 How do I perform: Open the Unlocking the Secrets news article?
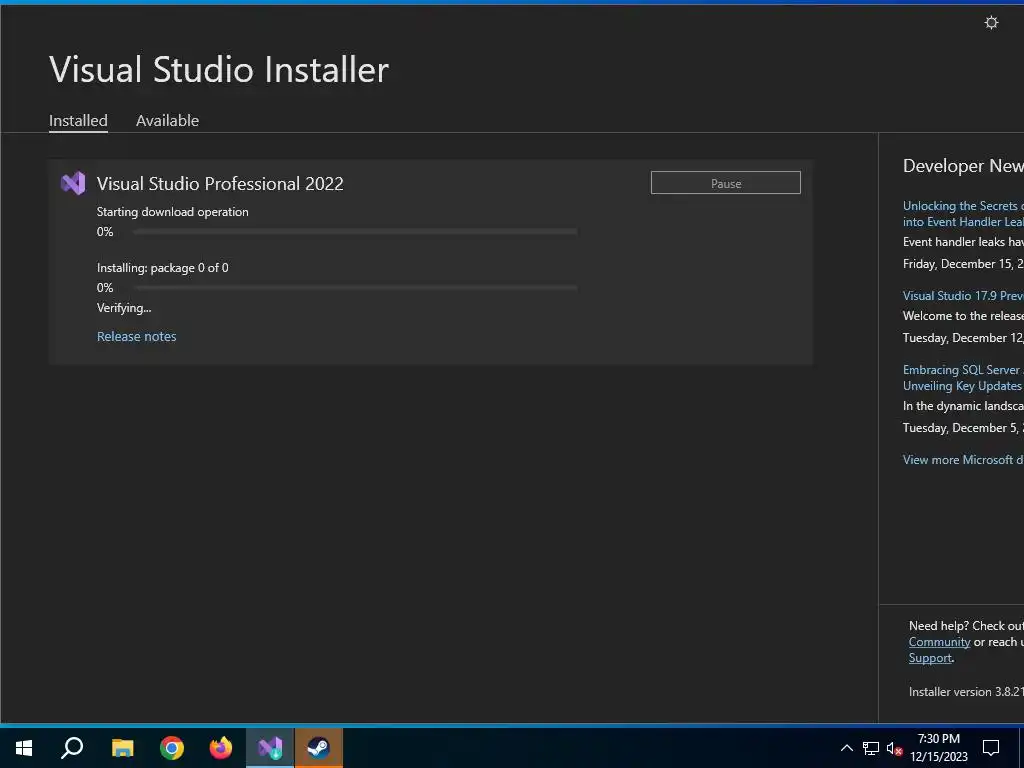coord(963,214)
